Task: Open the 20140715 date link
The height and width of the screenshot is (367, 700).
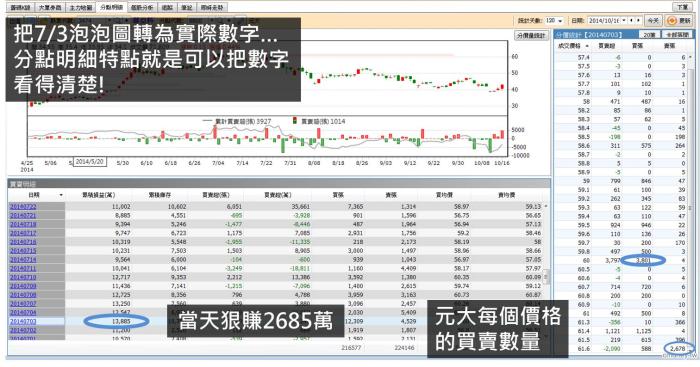Action: (x=23, y=251)
